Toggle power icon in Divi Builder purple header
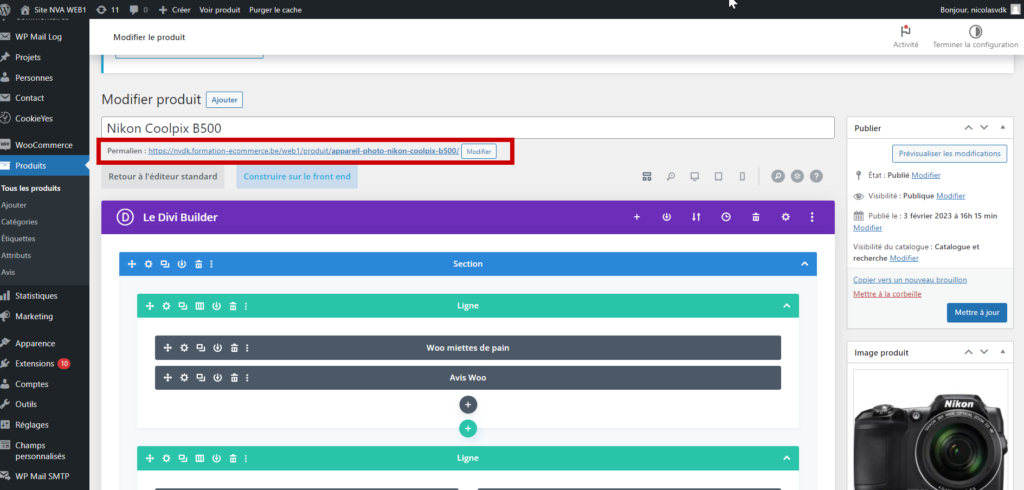Screen dimensions: 1024x490 point(667,217)
